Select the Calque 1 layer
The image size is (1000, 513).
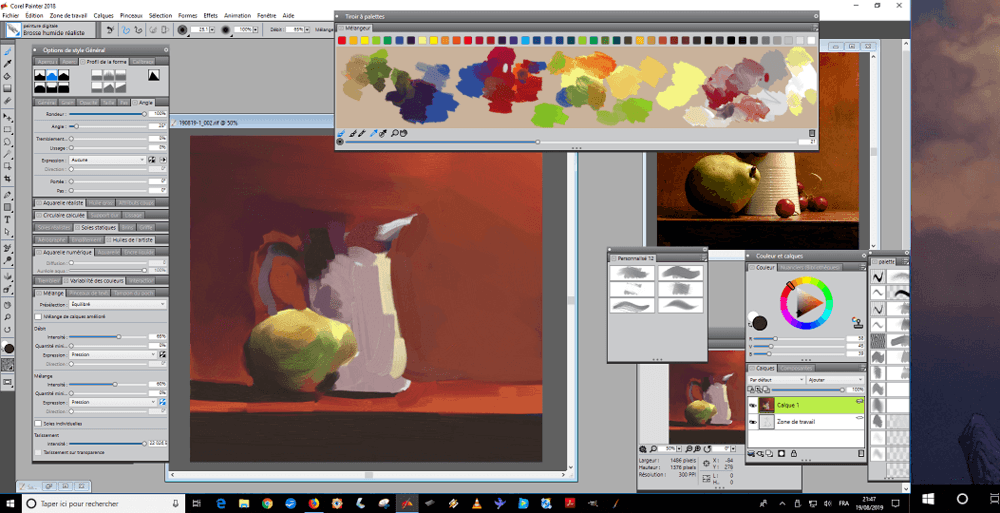point(806,405)
